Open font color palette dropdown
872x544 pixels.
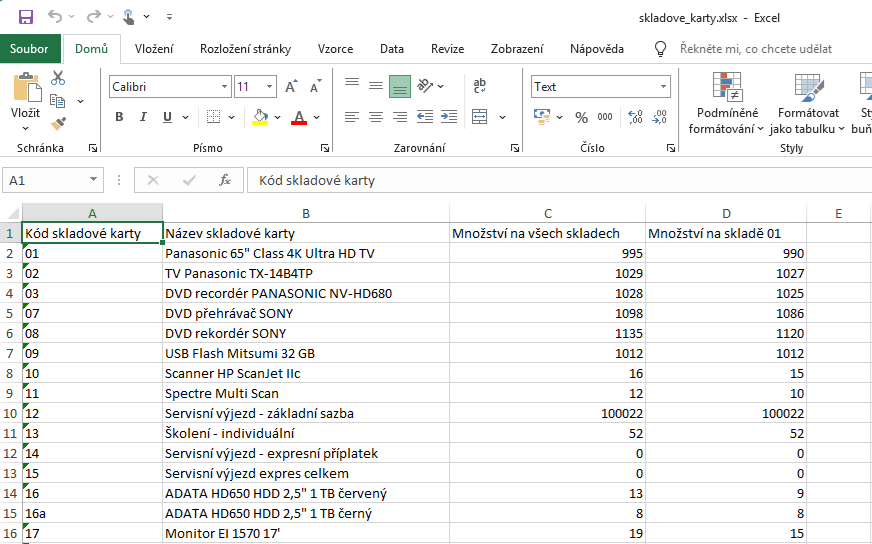[x=316, y=117]
